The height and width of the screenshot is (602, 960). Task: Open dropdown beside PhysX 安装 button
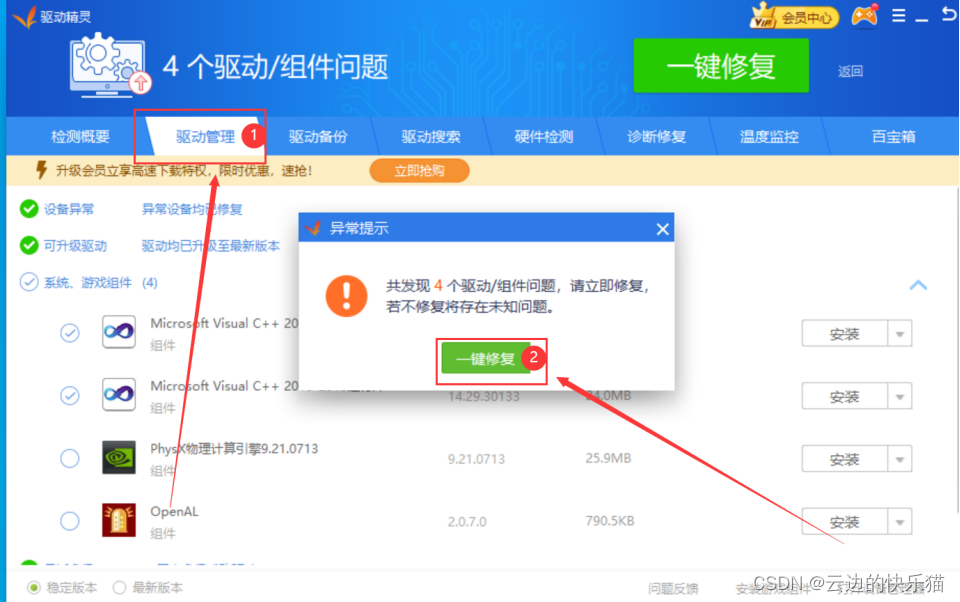click(x=900, y=459)
